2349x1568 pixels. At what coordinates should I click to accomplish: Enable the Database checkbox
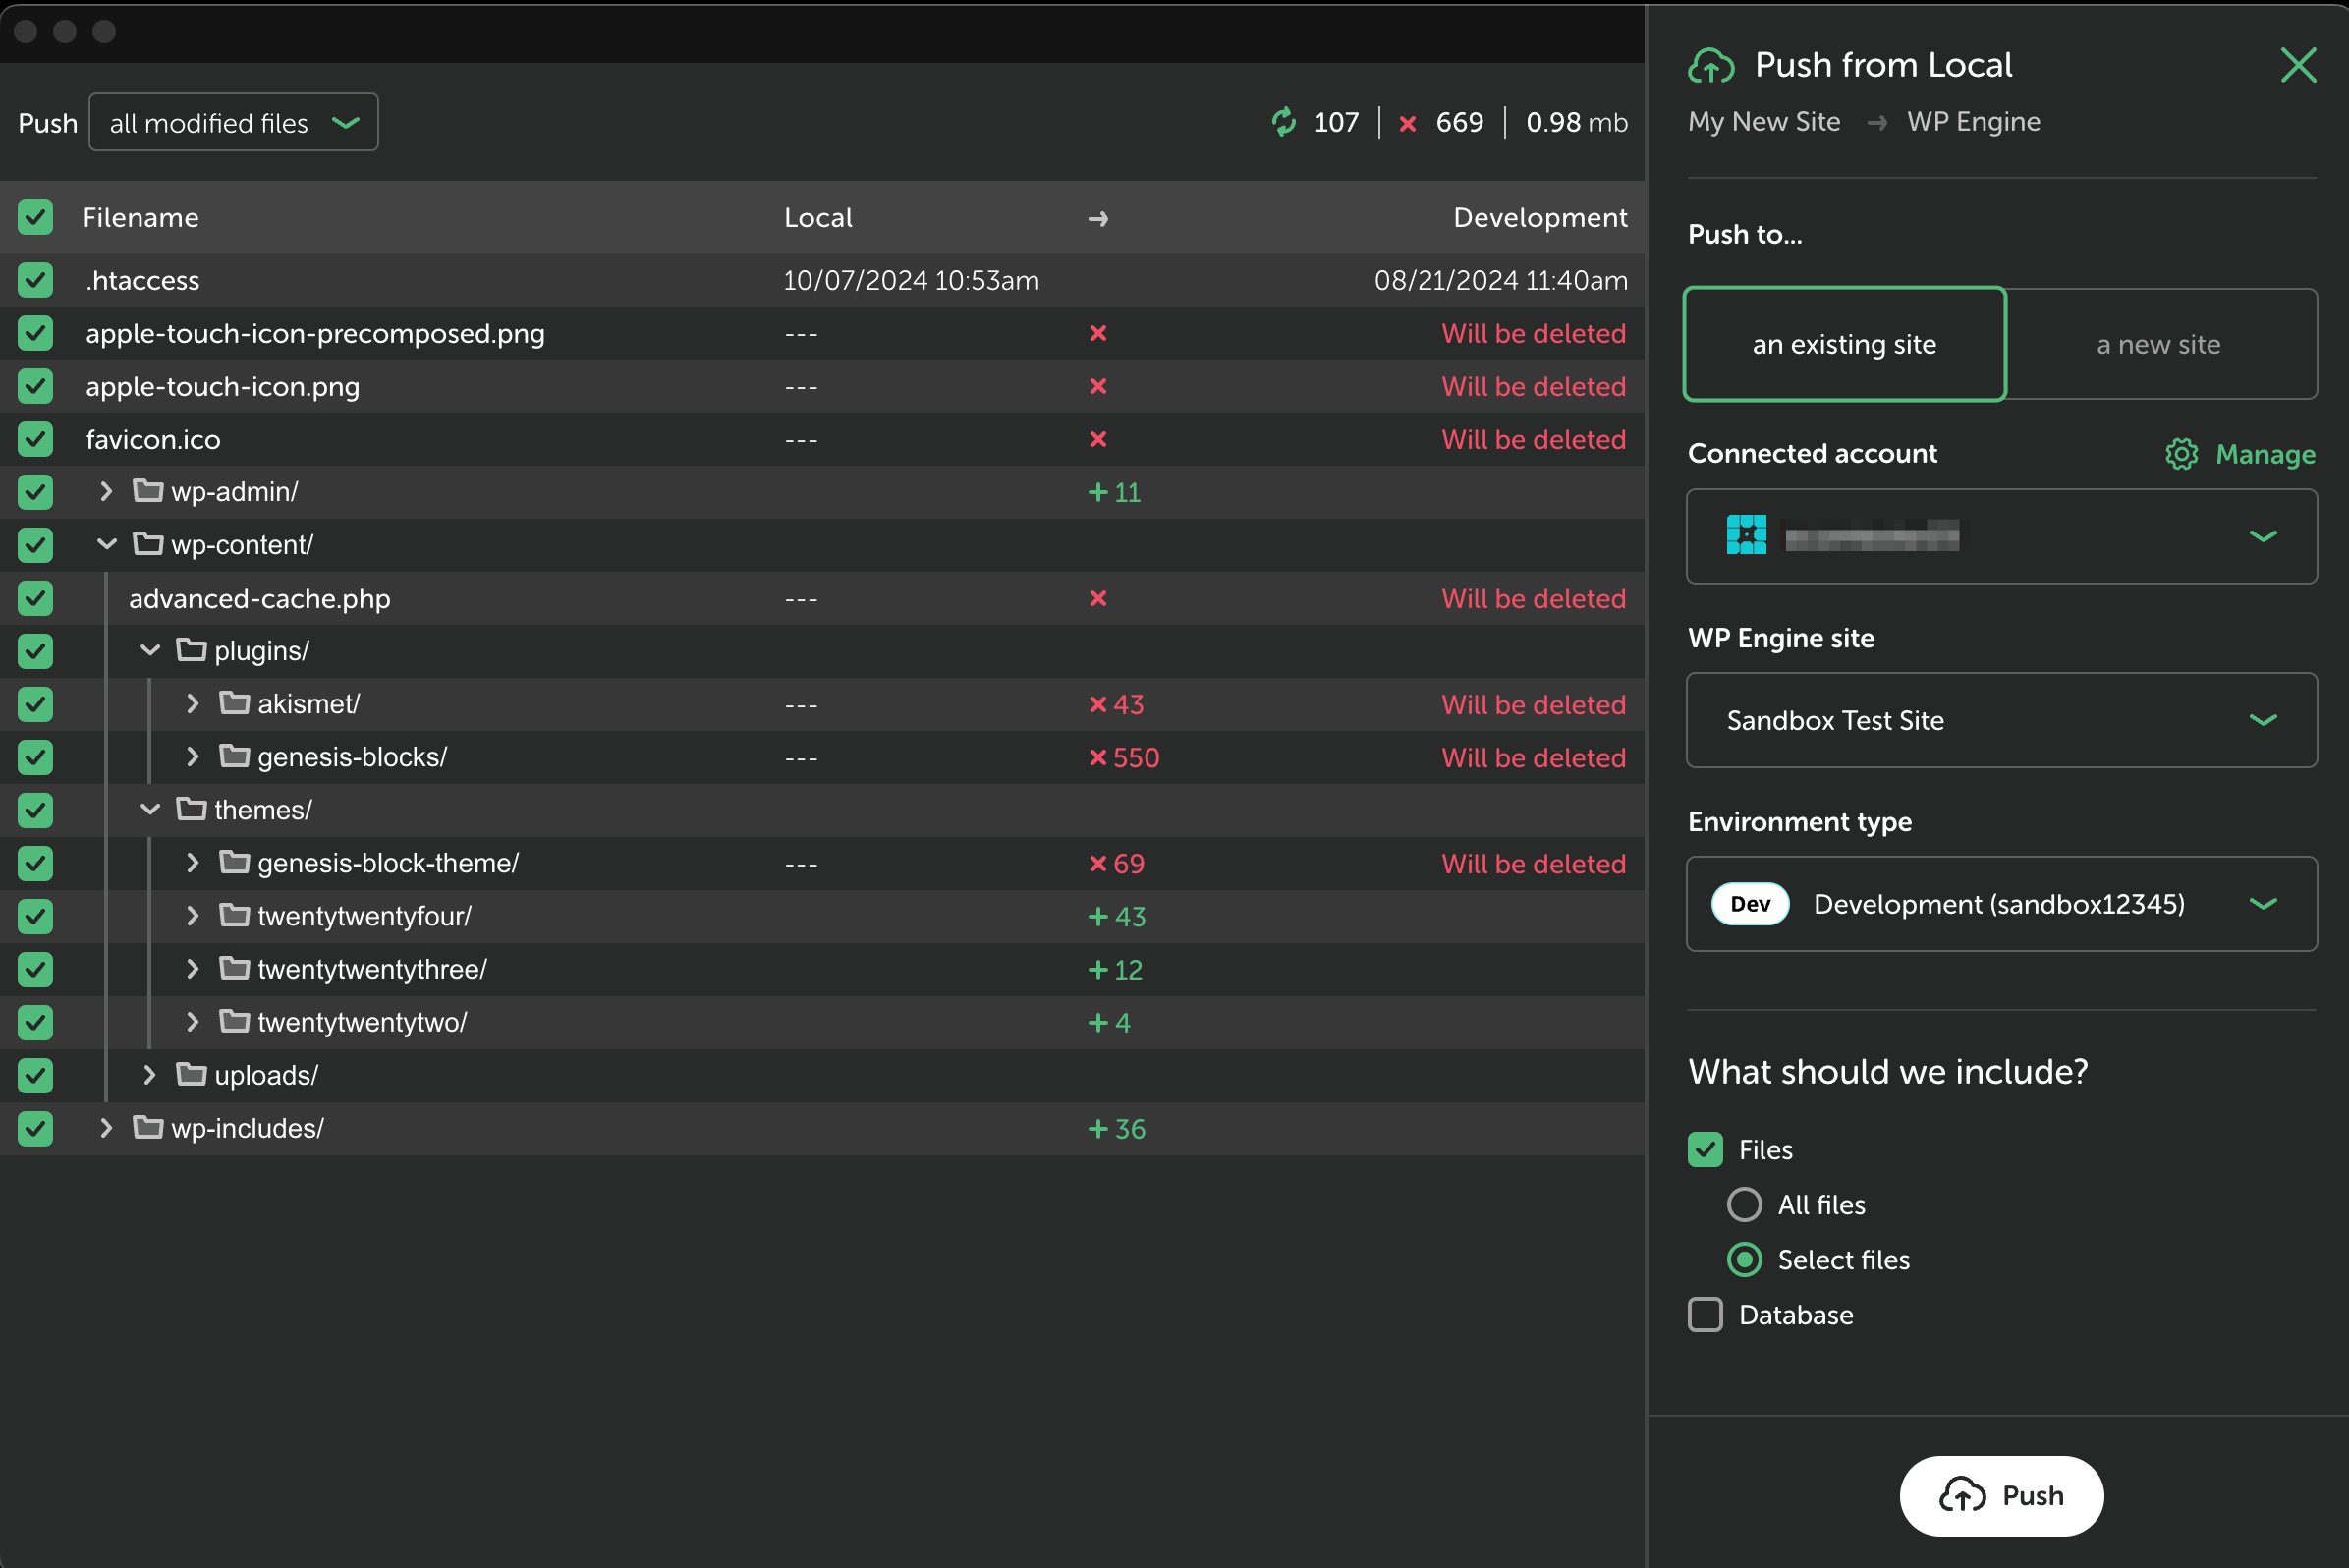(1705, 1314)
